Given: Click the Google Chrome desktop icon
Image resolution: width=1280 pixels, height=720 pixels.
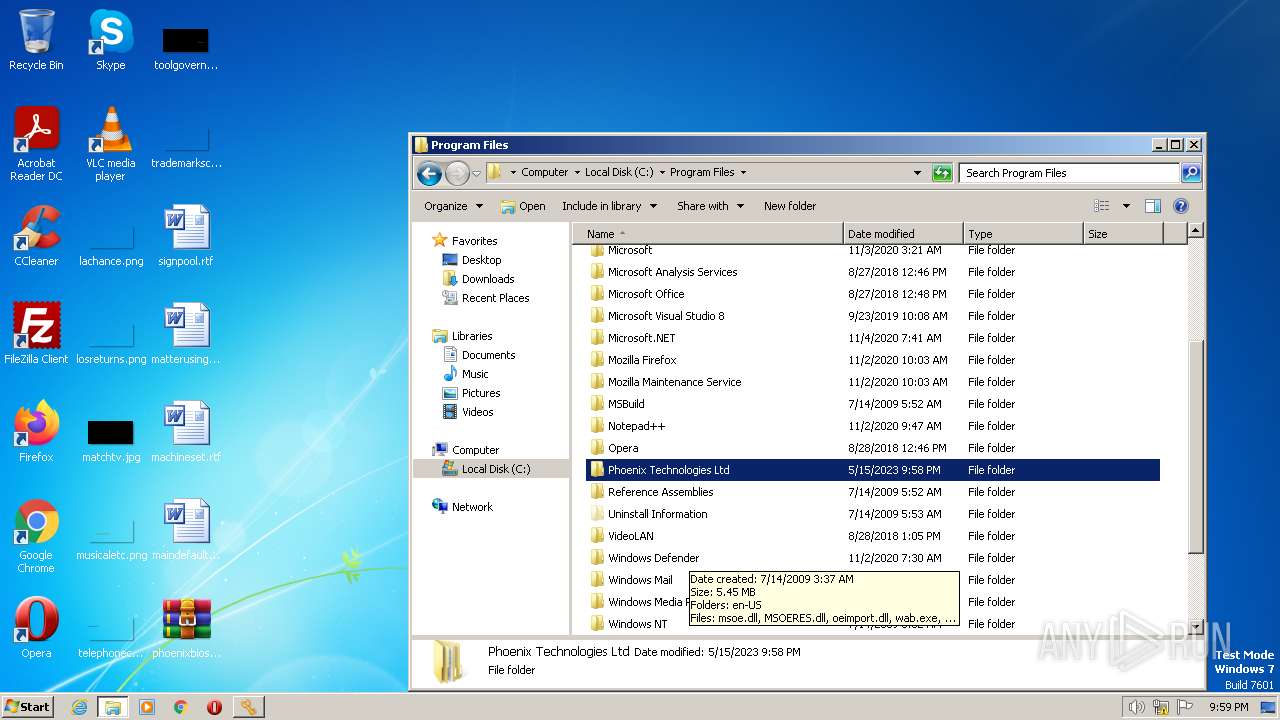Looking at the screenshot, I should pyautogui.click(x=36, y=536).
